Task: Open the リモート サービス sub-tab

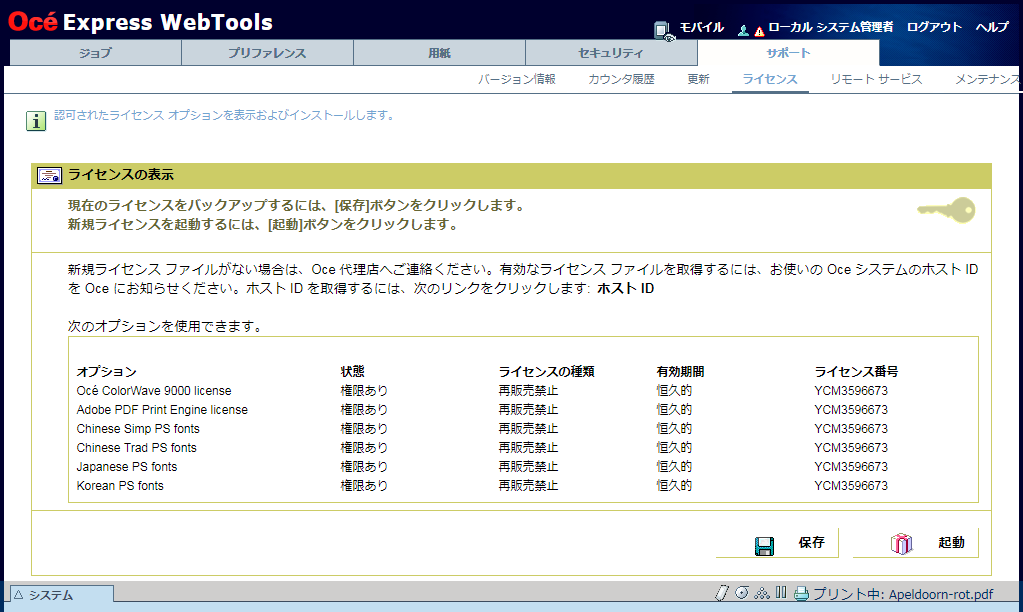Action: pyautogui.click(x=876, y=79)
